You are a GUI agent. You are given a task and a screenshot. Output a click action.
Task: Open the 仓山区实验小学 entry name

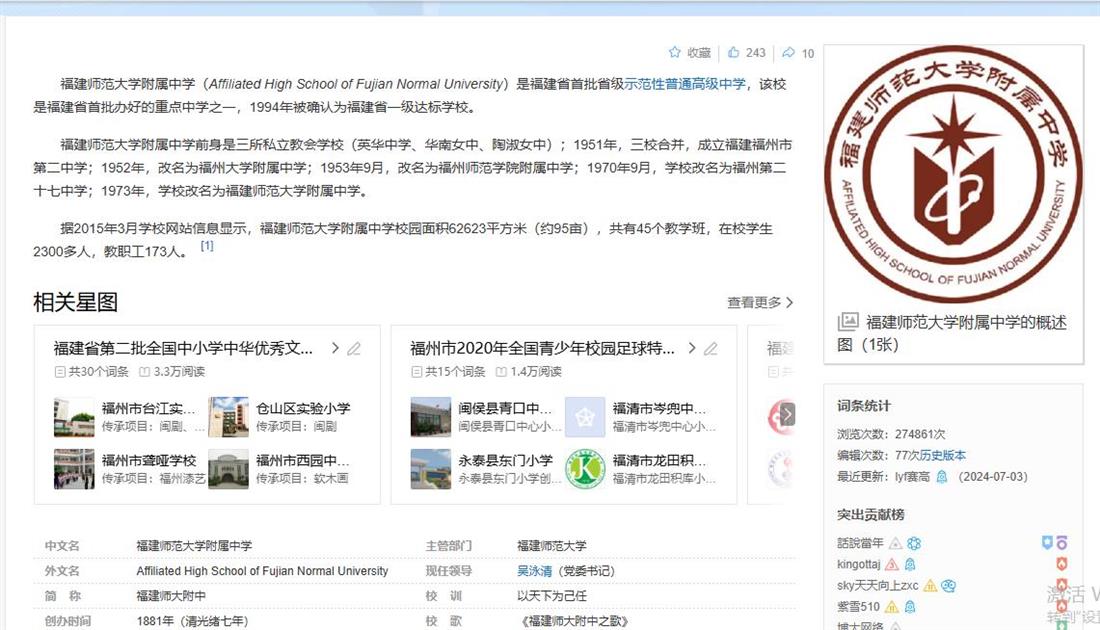pos(303,408)
